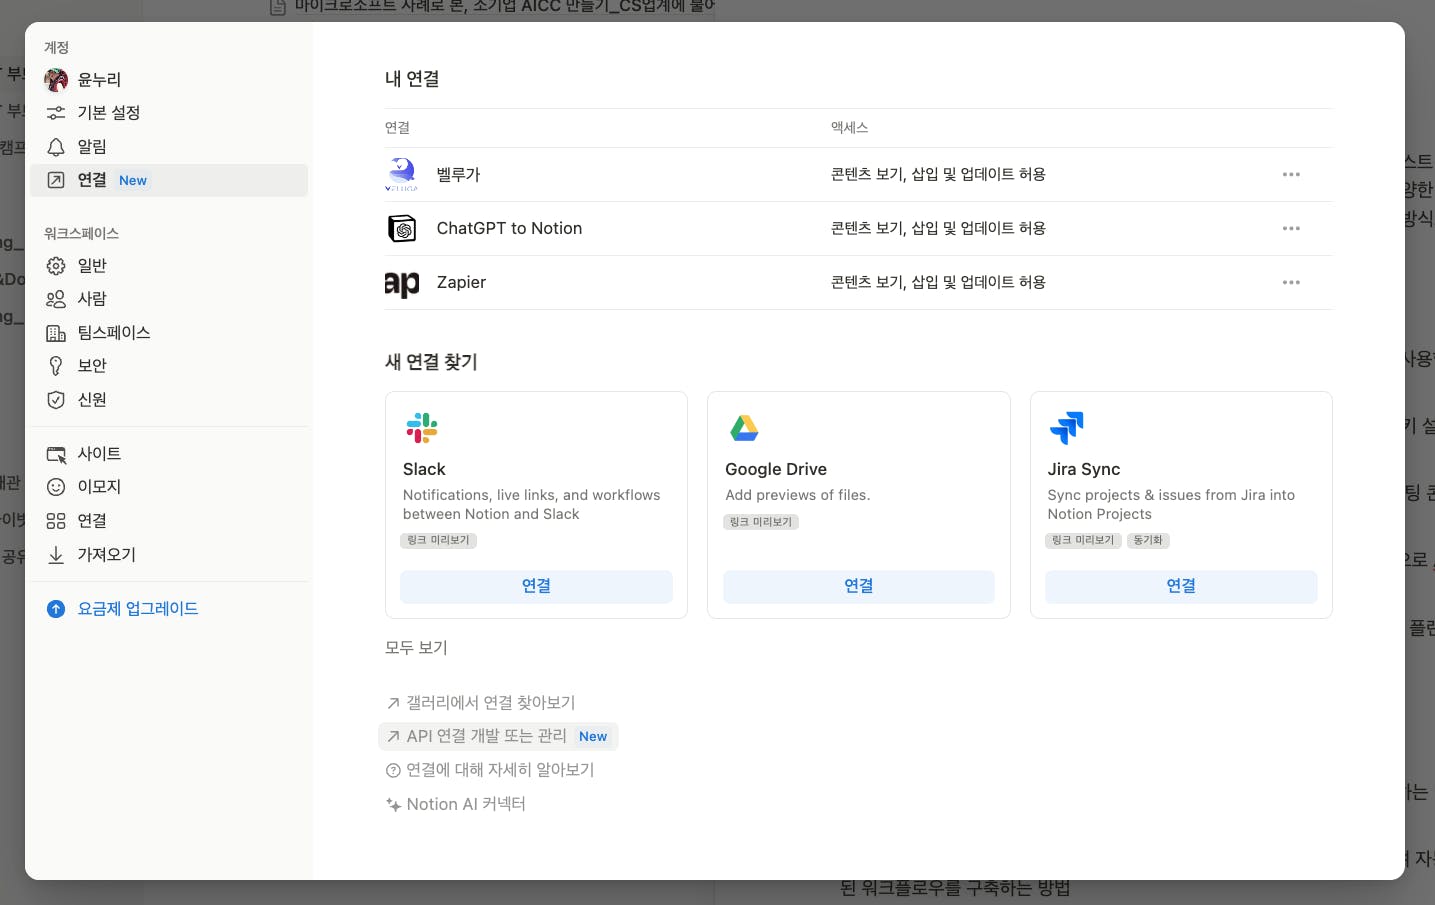Click the 가져오기 download arrow icon
The height and width of the screenshot is (905, 1435).
[x=56, y=555]
